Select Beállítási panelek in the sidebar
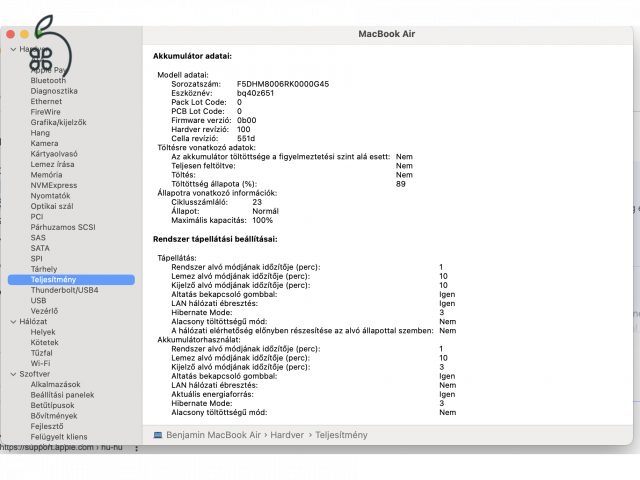The height and width of the screenshot is (480, 640). [62, 395]
